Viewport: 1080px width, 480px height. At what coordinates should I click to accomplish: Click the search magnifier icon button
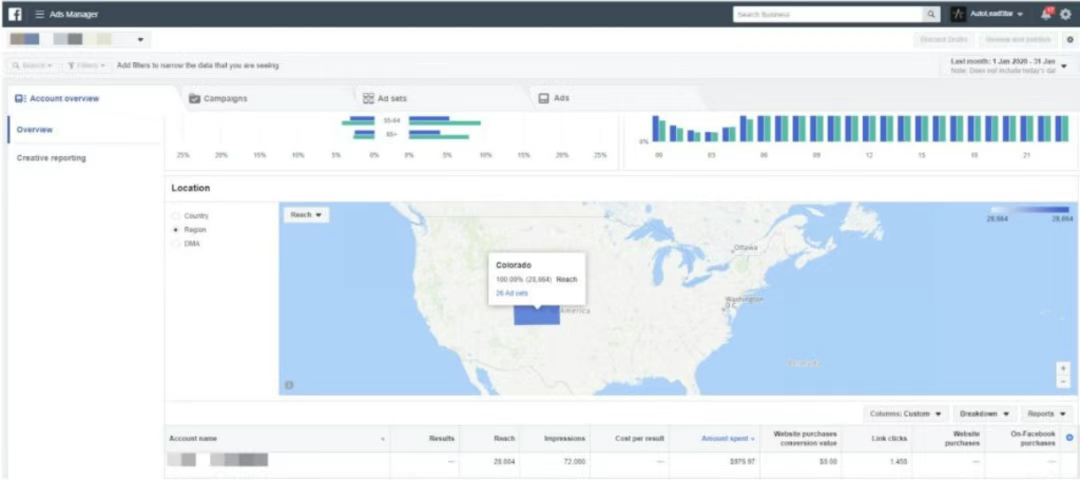click(931, 14)
